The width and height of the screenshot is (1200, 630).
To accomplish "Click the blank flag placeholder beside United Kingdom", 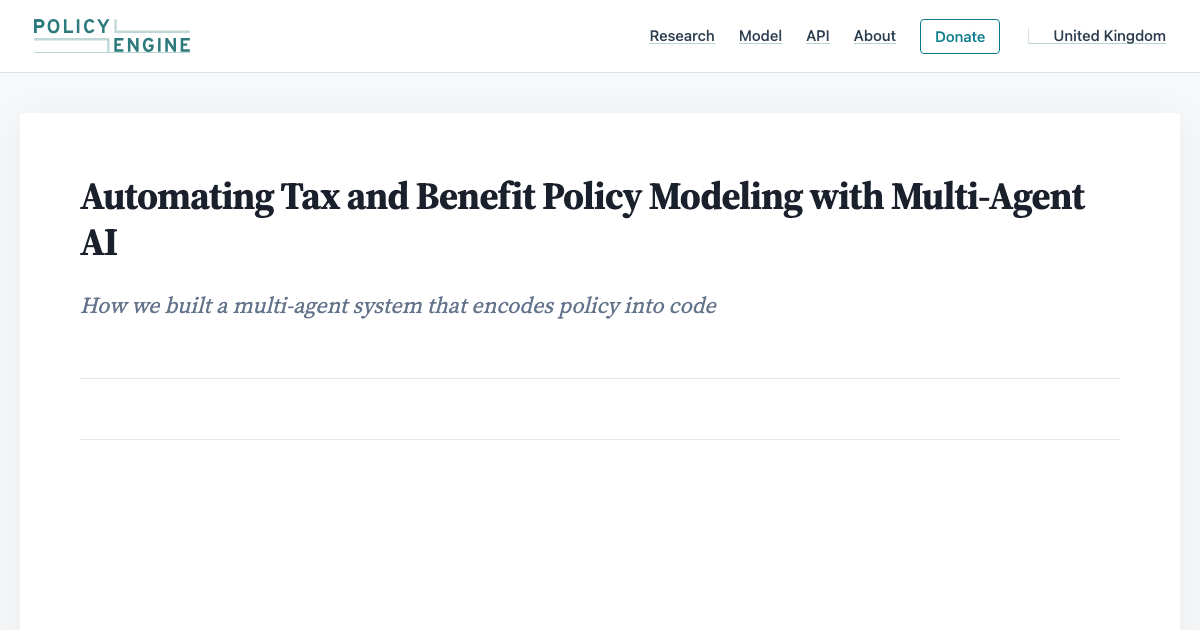I will point(1038,36).
